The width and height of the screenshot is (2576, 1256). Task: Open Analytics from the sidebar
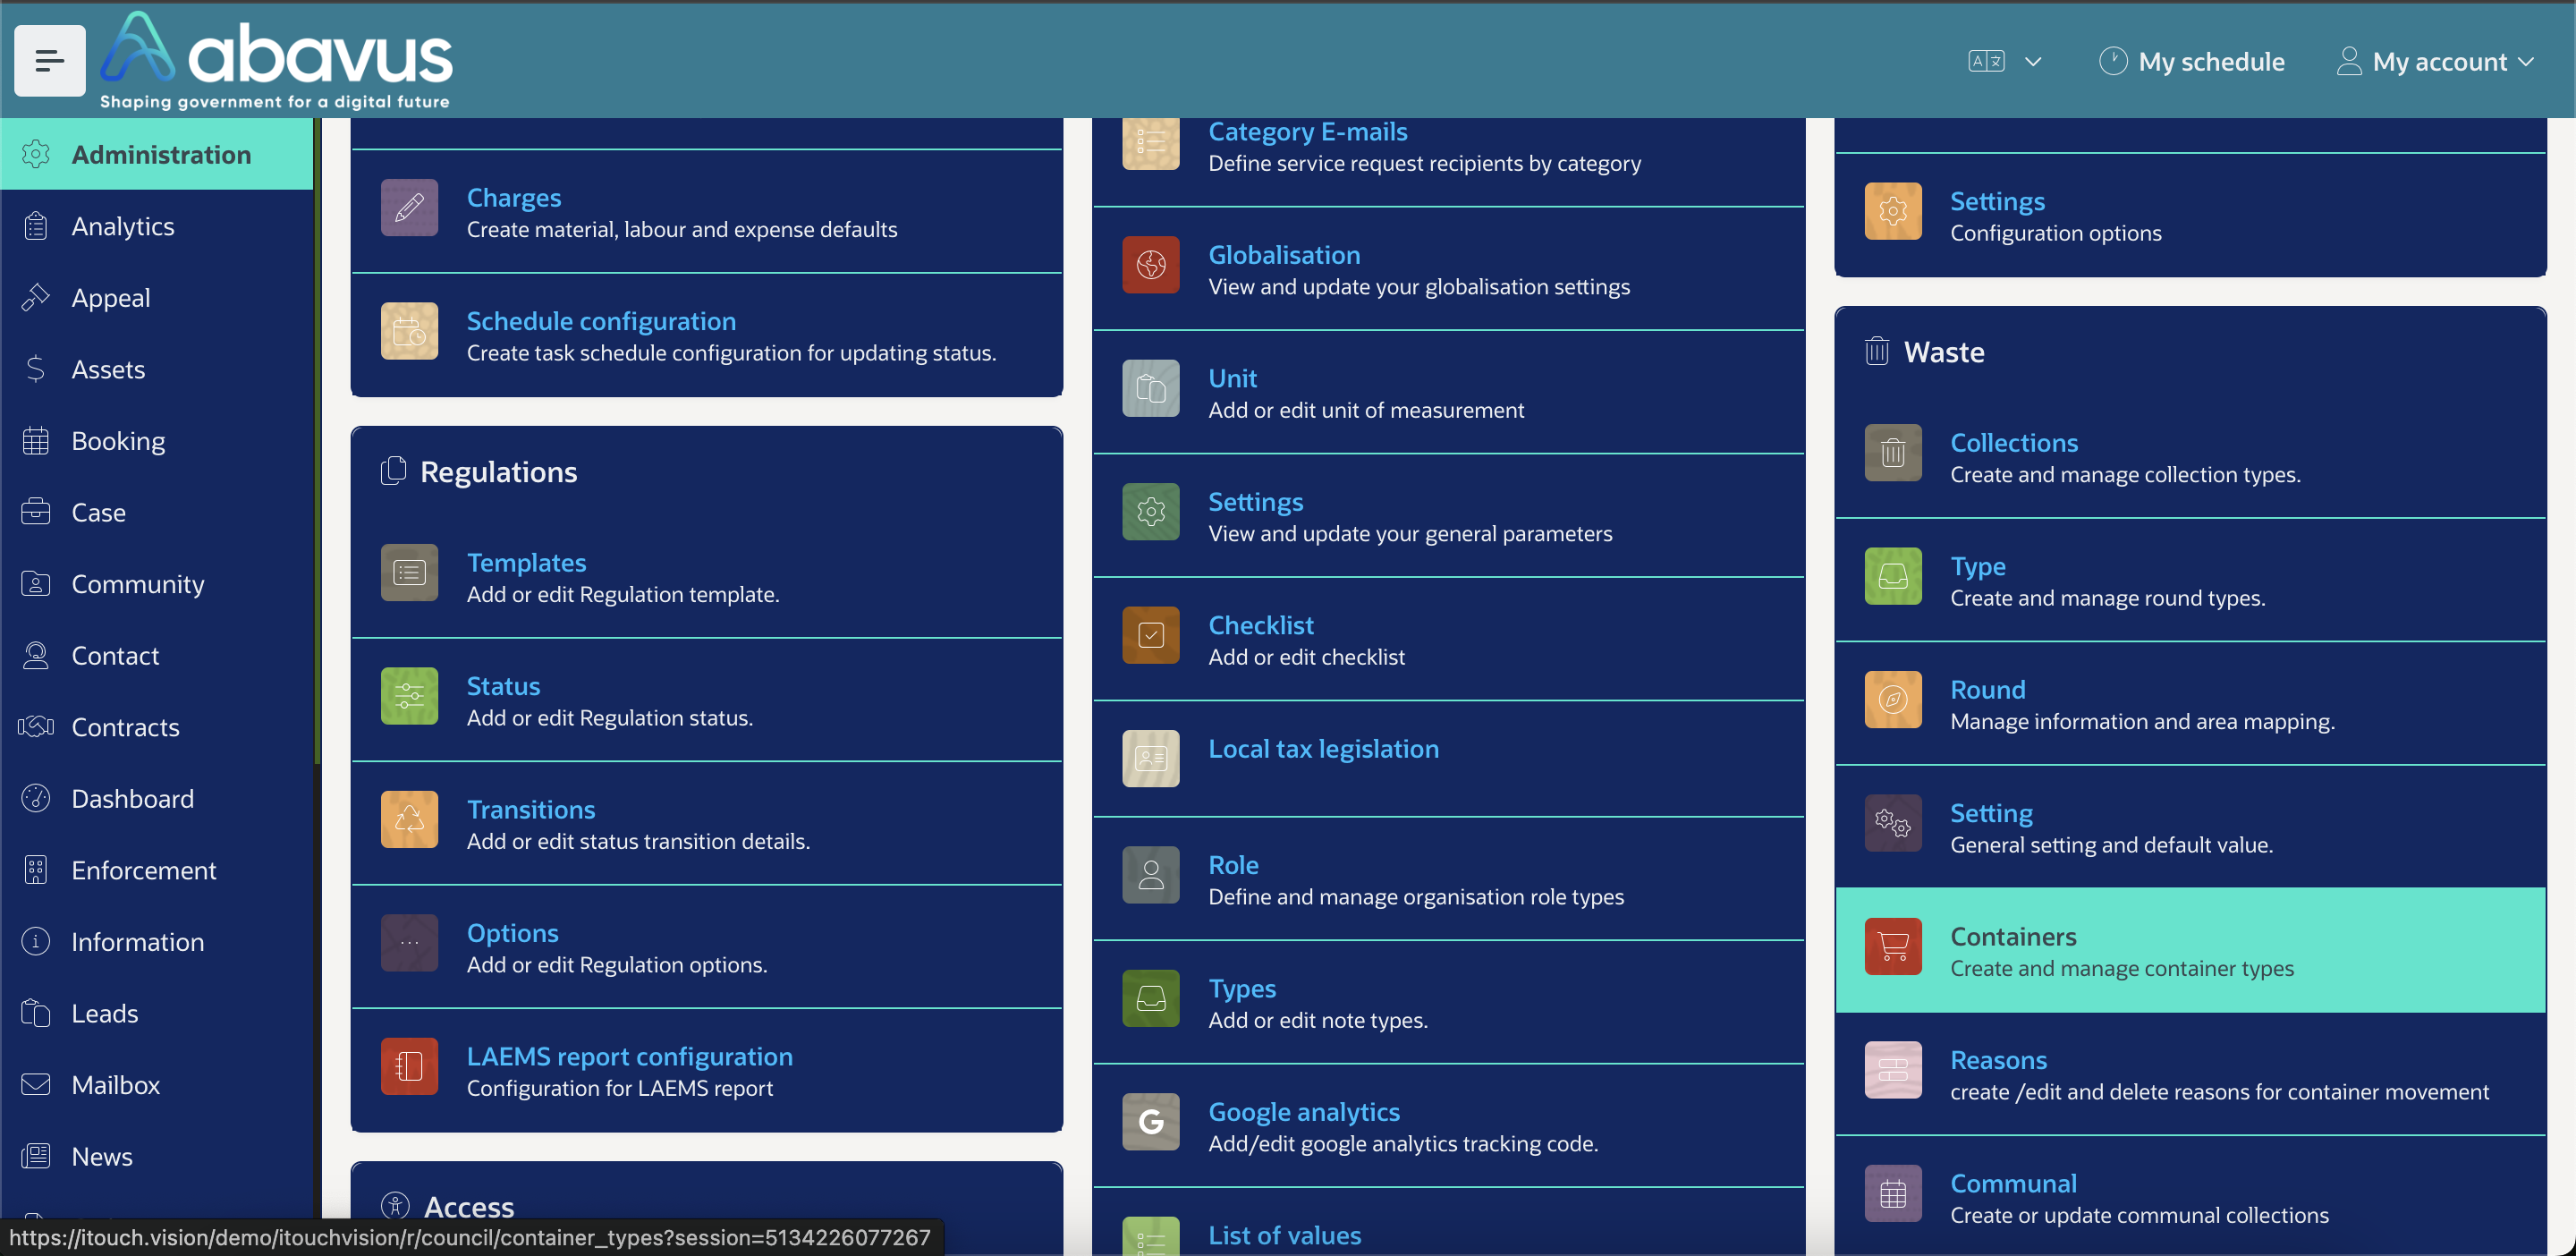click(x=156, y=226)
